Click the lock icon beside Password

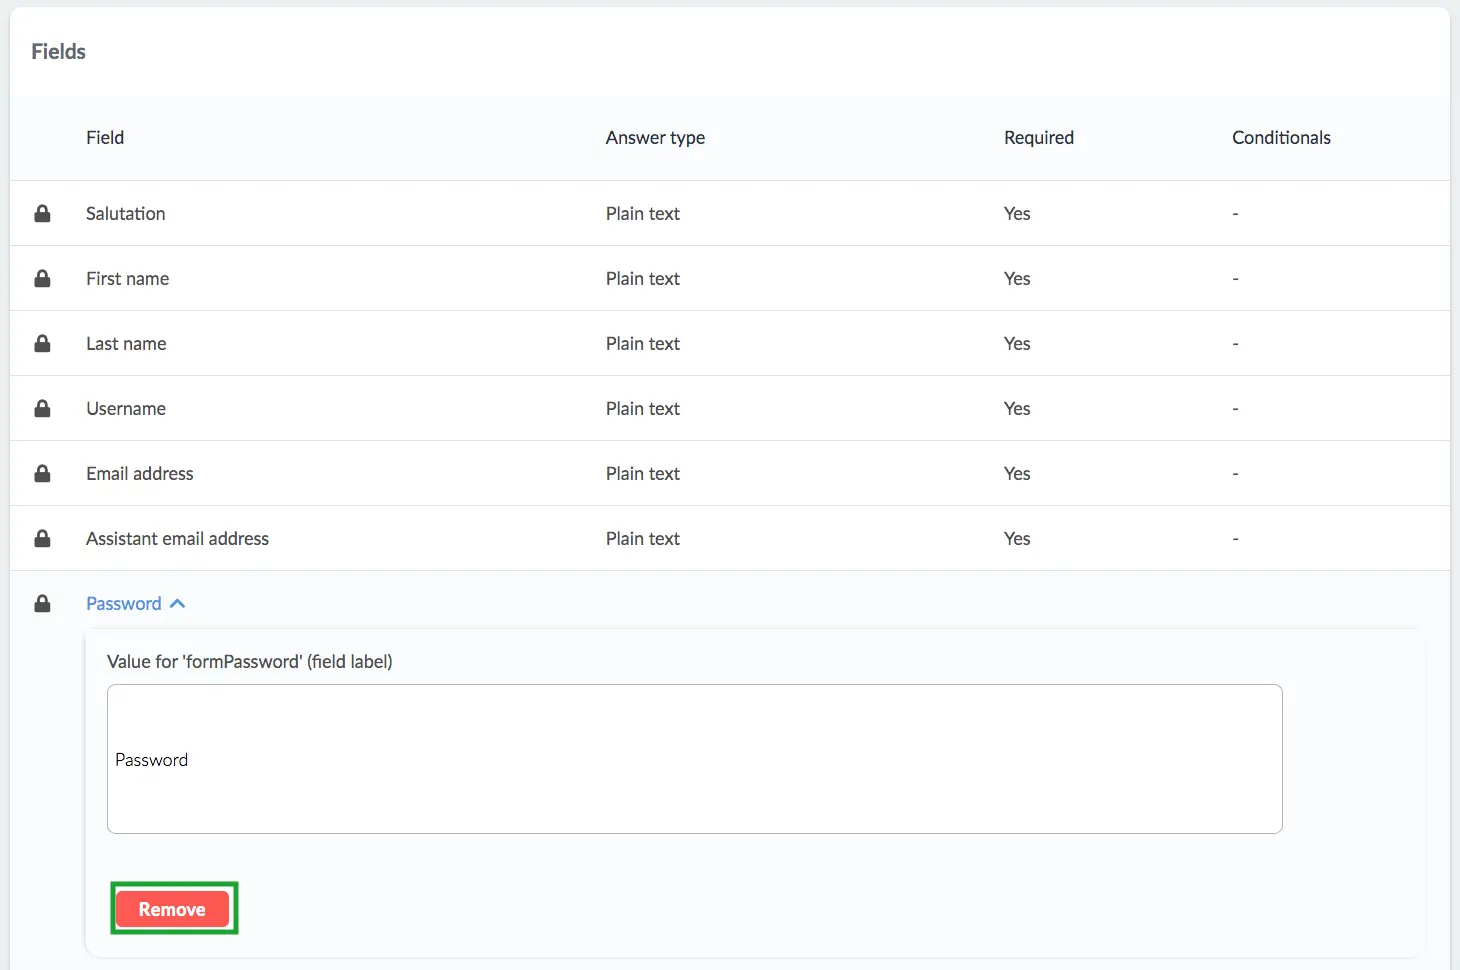coord(42,603)
